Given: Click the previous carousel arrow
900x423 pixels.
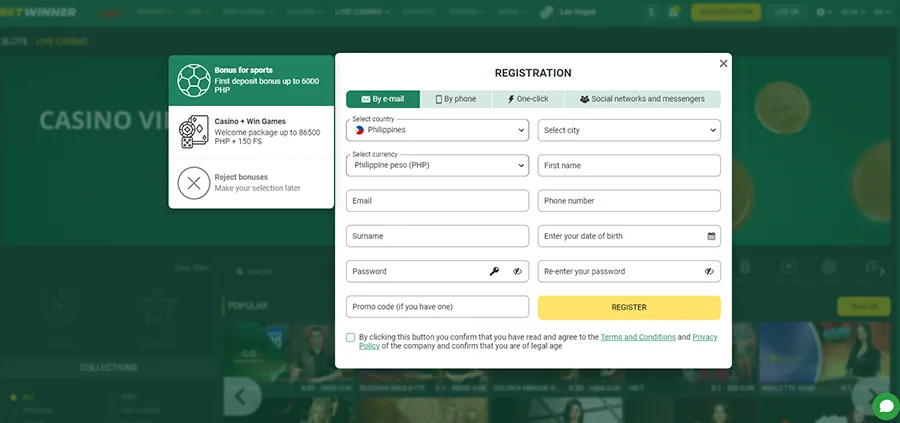Looking at the screenshot, I should [x=241, y=396].
